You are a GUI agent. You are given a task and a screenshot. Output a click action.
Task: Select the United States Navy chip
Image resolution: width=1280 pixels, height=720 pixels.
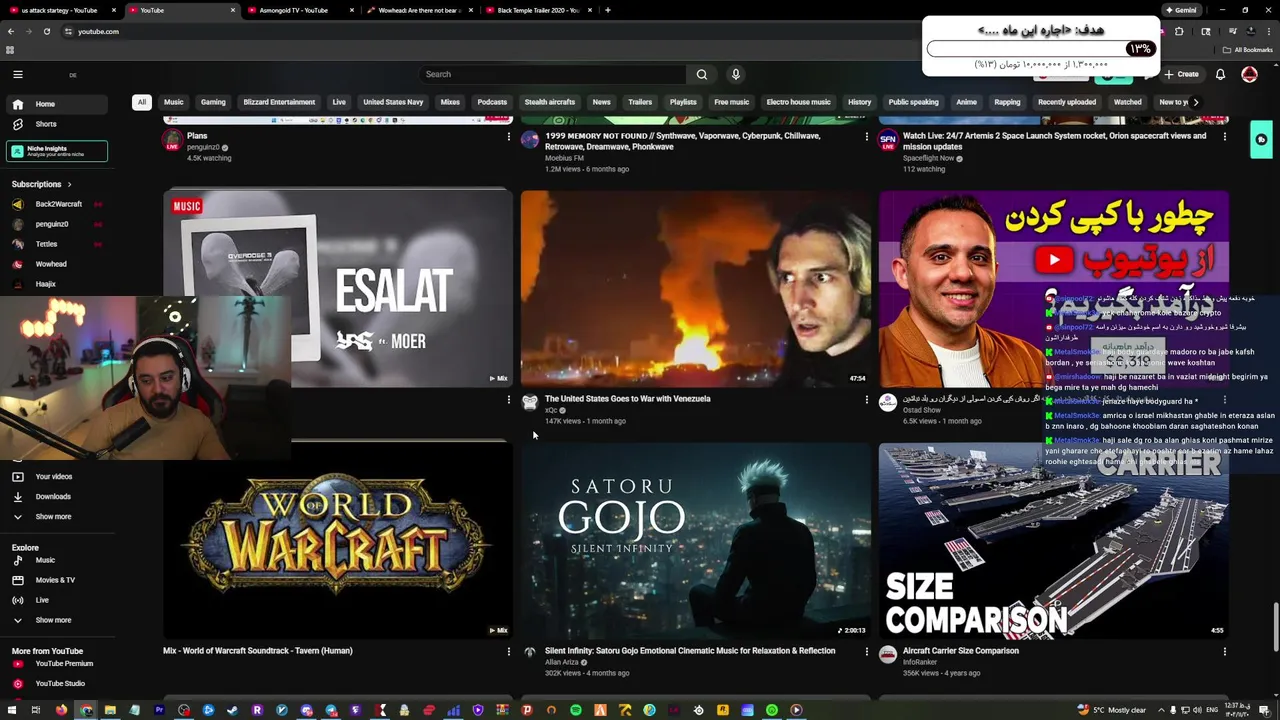(x=393, y=102)
